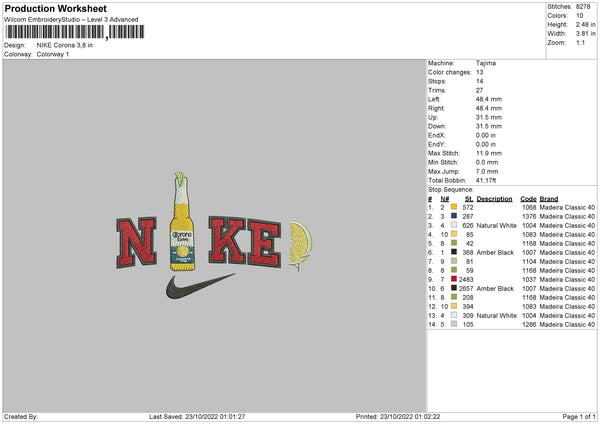Click the navy blue swatch in stop 2

tap(453, 216)
